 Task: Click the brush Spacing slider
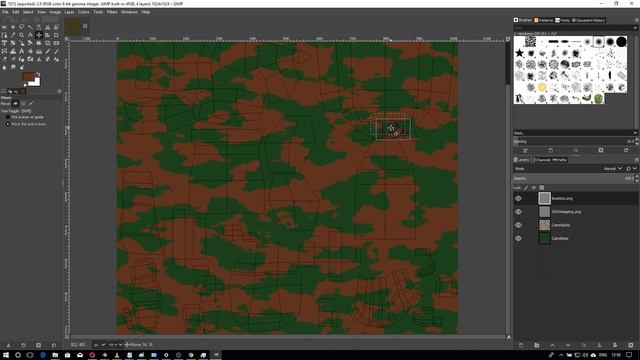(573, 141)
